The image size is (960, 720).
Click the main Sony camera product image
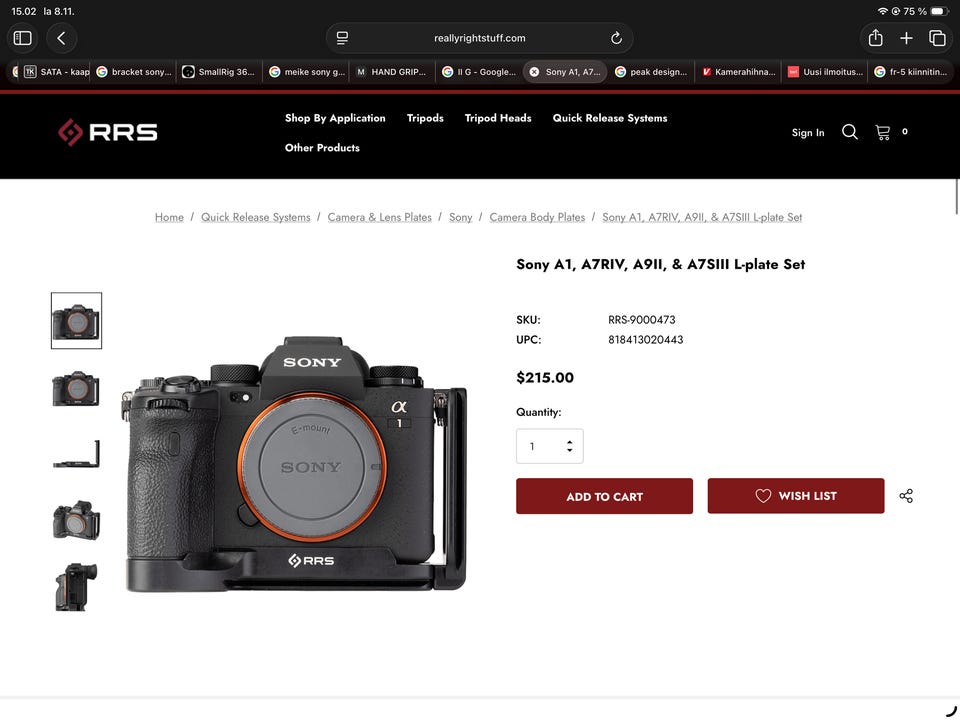point(295,464)
